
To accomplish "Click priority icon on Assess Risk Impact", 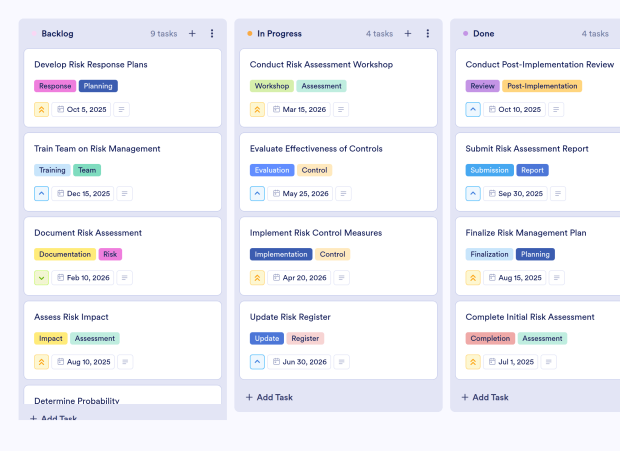I will click(x=42, y=362).
